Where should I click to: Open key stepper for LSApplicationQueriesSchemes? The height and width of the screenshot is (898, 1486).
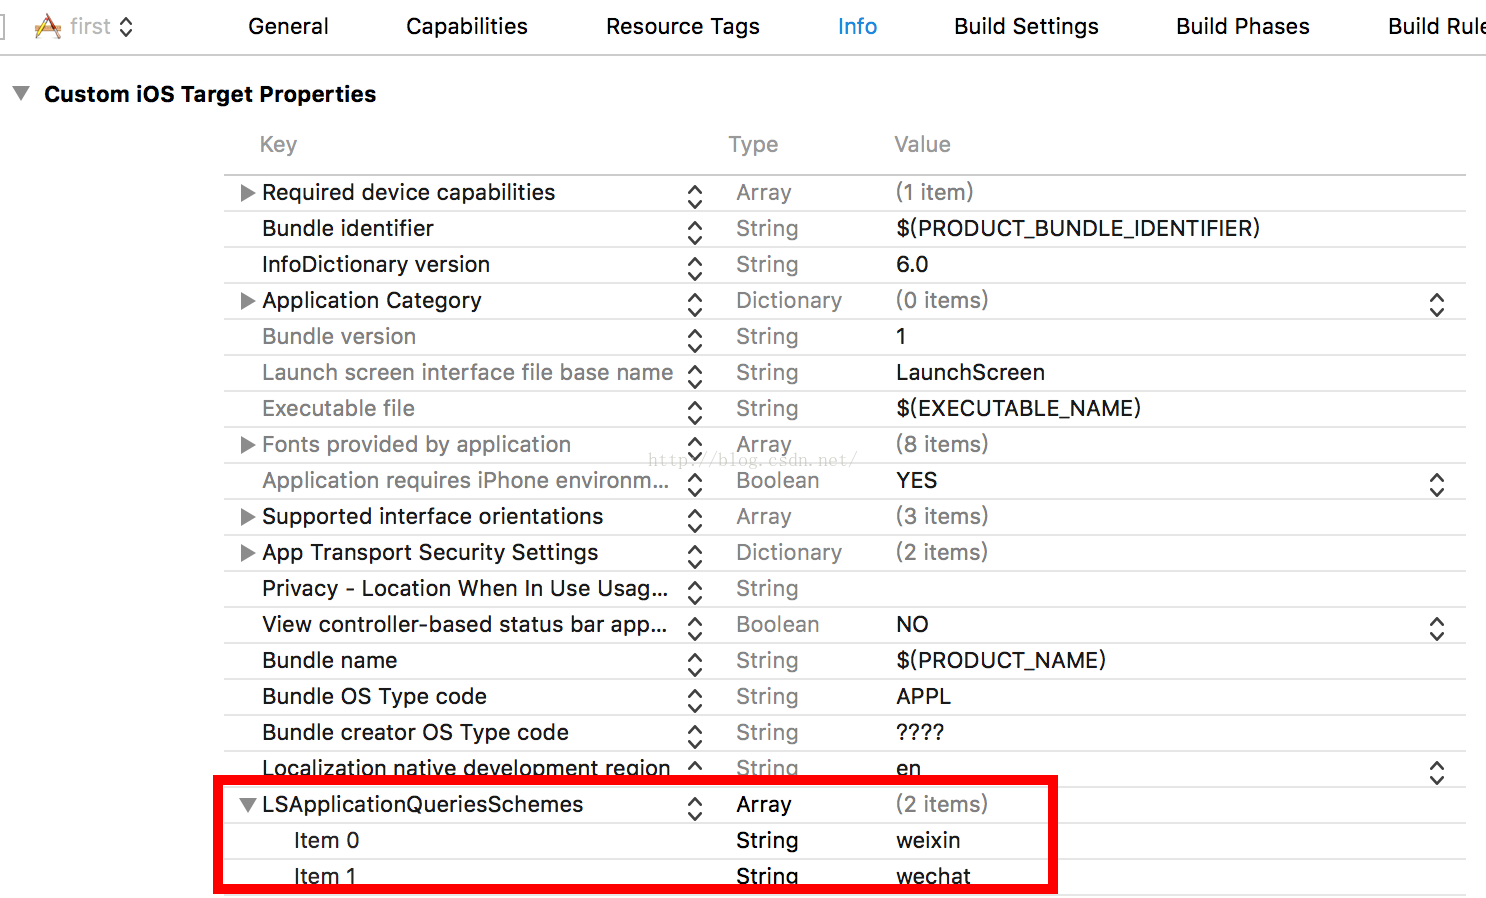pos(695,808)
